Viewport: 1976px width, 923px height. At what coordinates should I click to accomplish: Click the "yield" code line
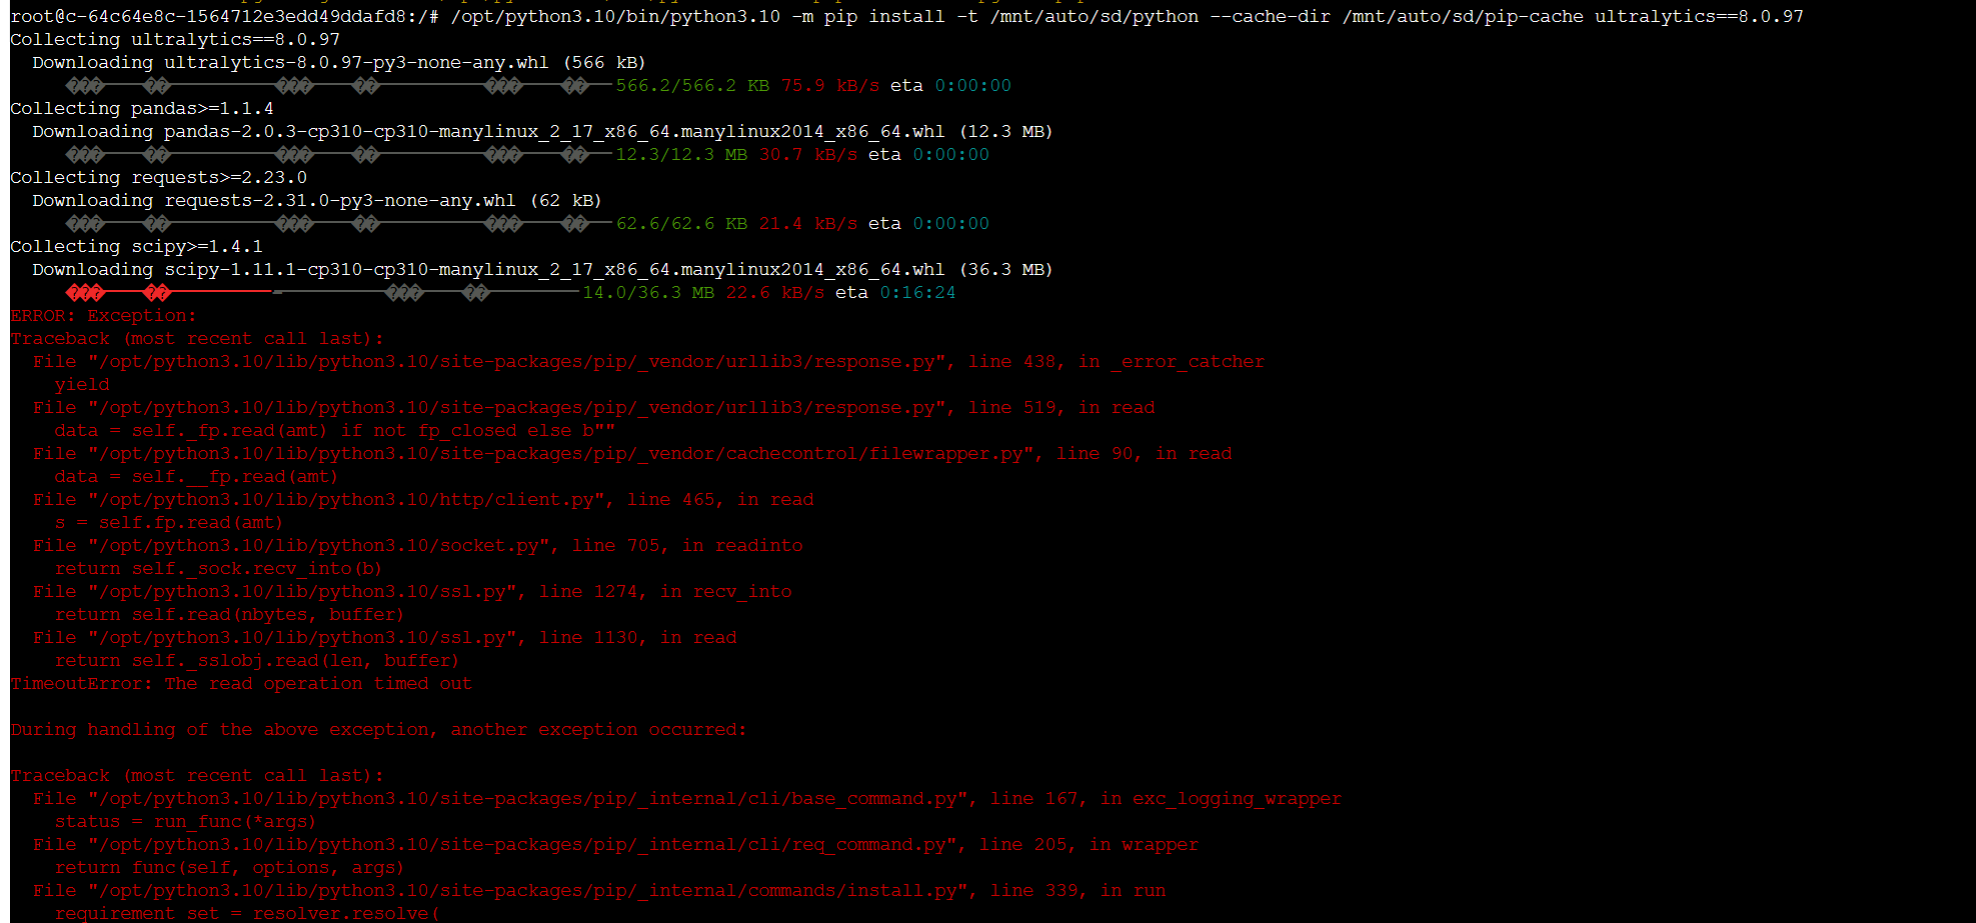(x=82, y=384)
